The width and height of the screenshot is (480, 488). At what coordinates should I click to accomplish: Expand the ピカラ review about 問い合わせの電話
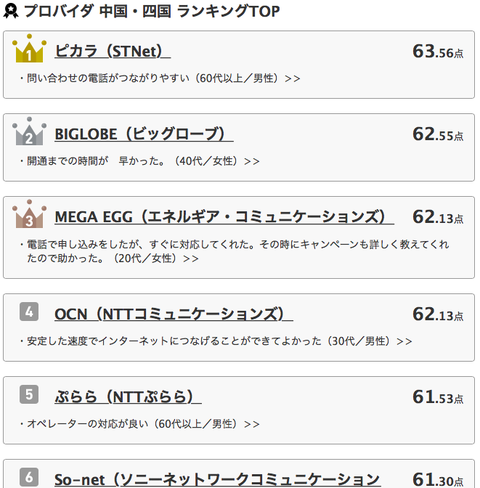tap(160, 78)
